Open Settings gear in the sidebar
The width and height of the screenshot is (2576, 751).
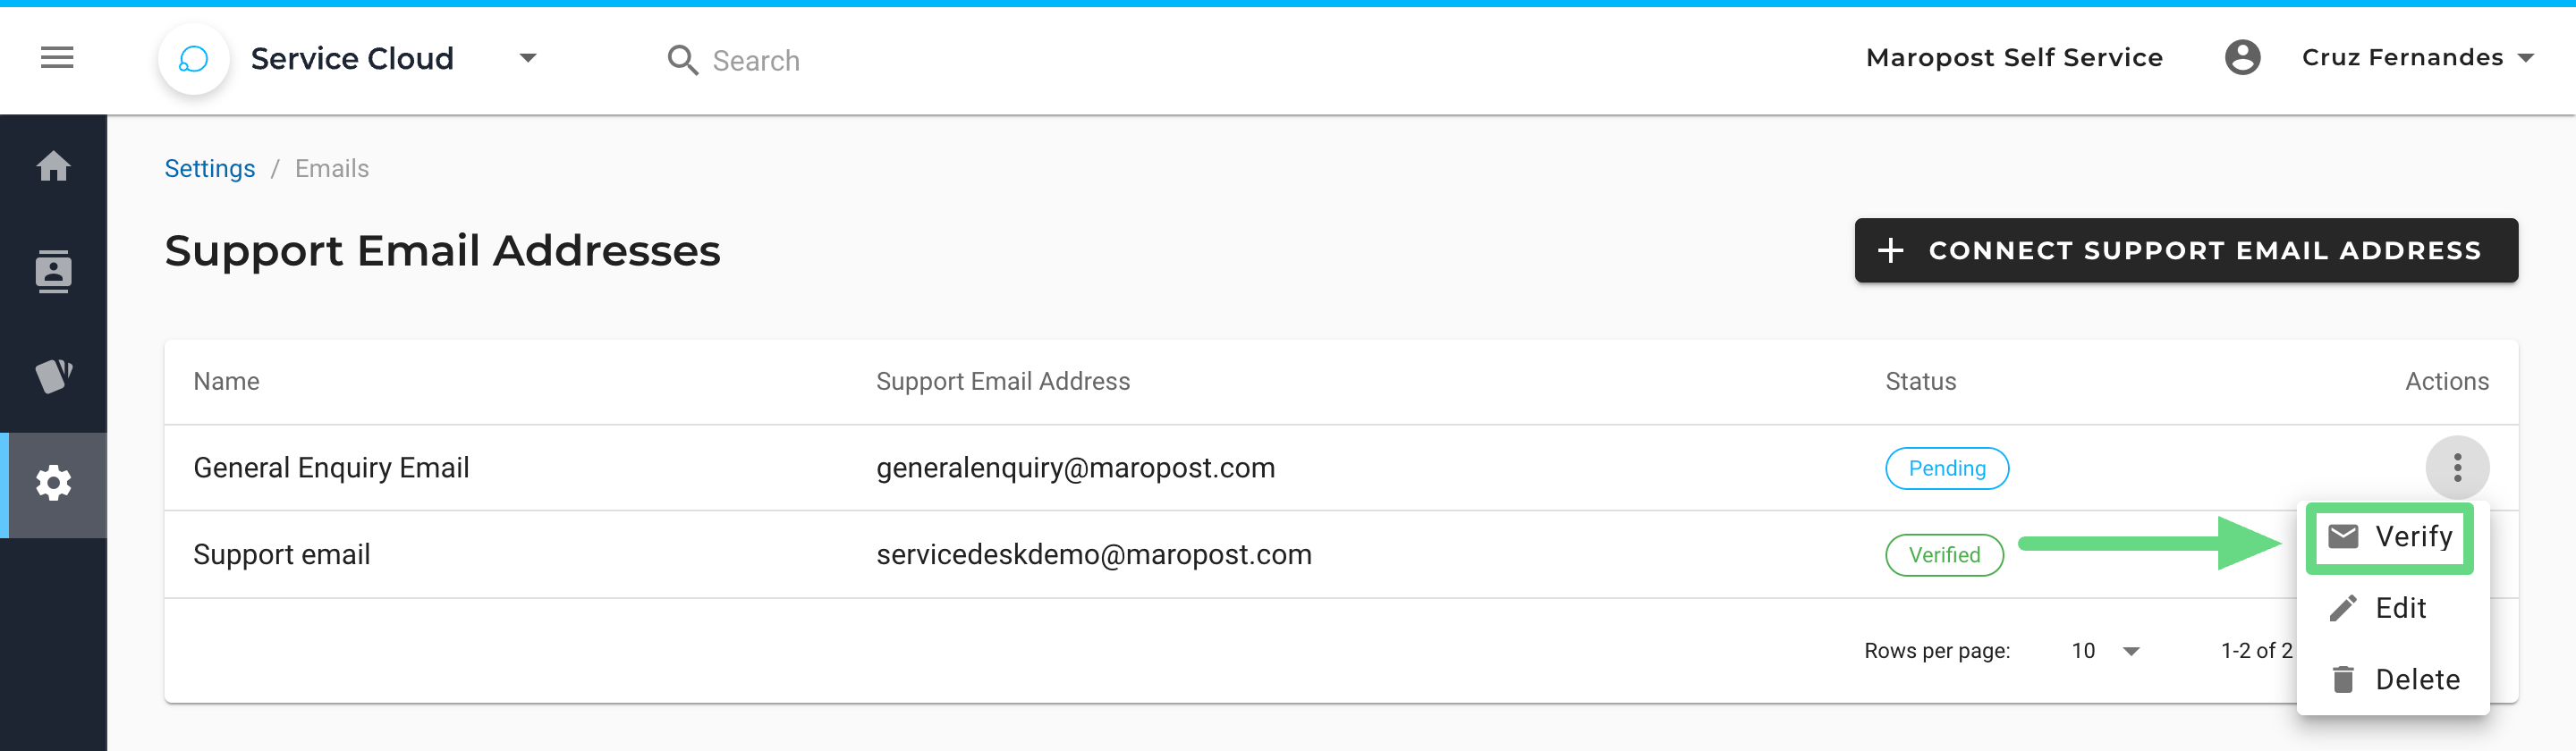pos(53,484)
